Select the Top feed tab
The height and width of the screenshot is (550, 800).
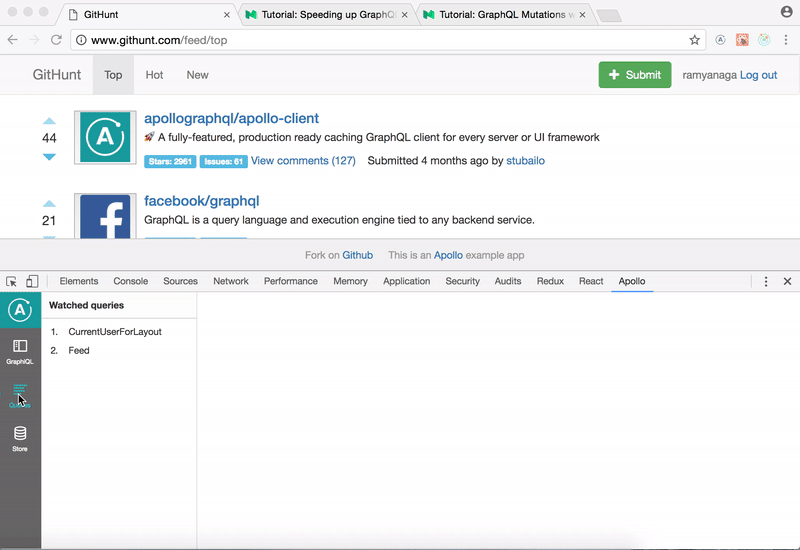click(x=113, y=75)
